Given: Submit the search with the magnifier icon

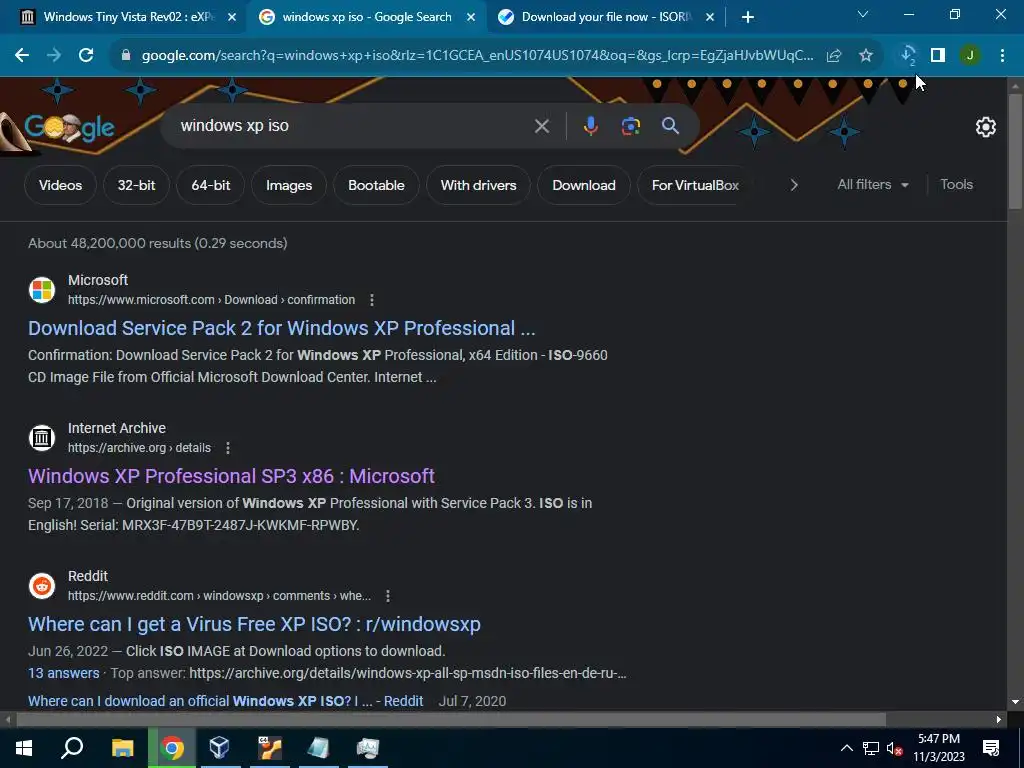Looking at the screenshot, I should point(671,126).
